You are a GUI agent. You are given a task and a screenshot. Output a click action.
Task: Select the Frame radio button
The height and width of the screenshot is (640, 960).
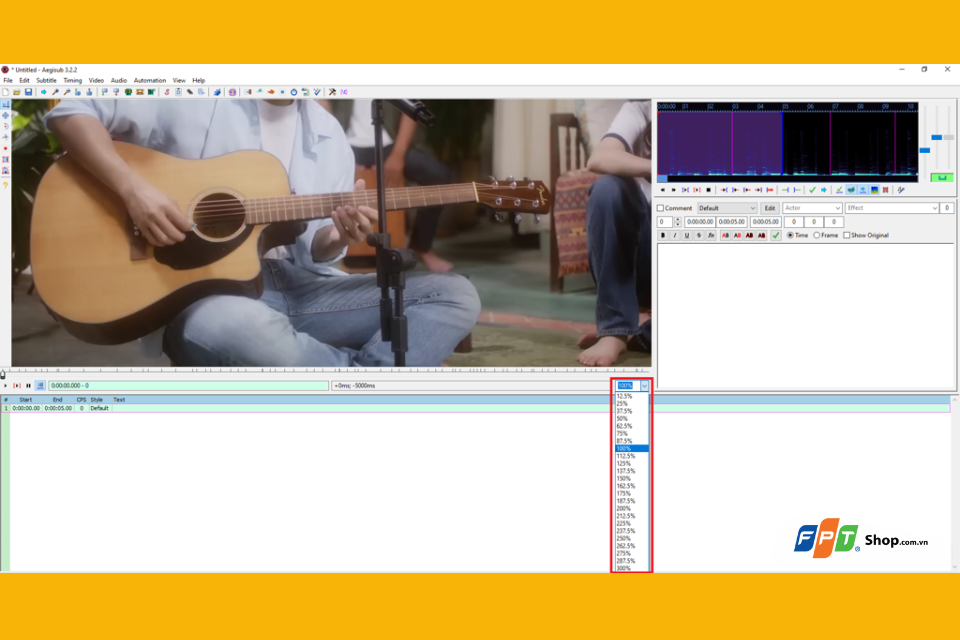[817, 235]
